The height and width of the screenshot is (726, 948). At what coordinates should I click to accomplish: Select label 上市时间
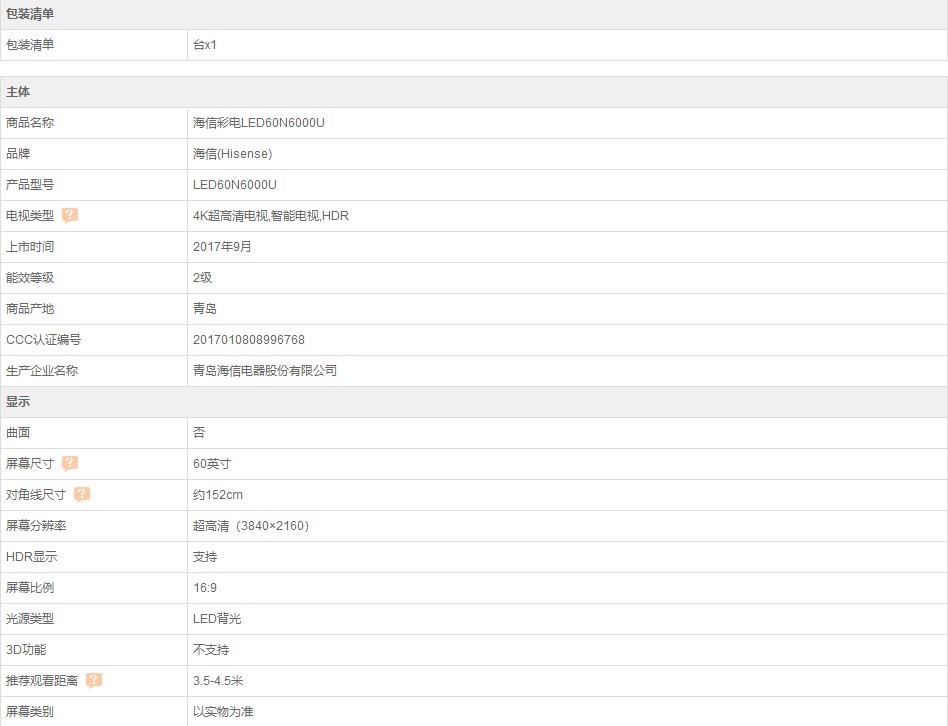tap(30, 247)
